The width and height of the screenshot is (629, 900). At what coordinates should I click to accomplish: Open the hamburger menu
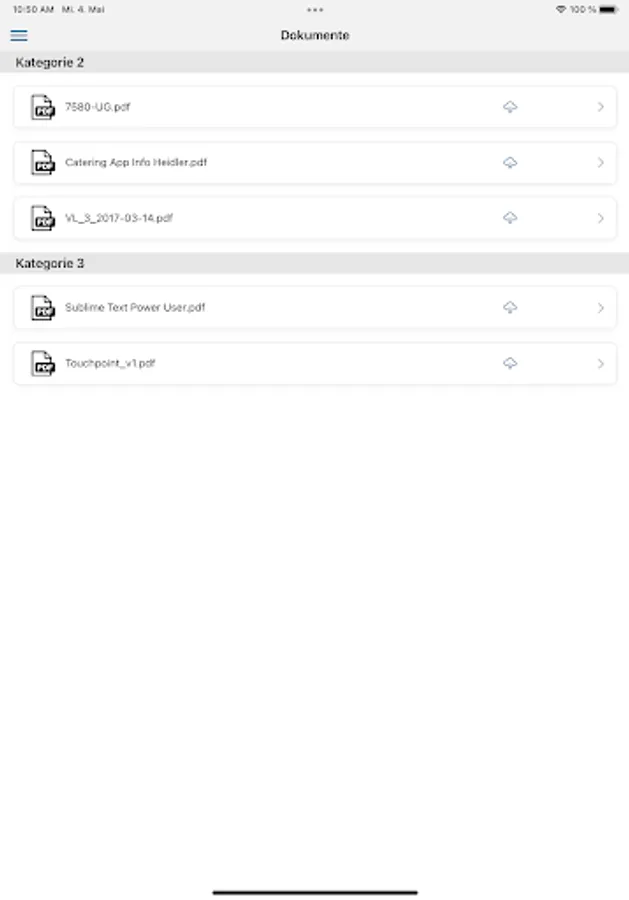(x=19, y=36)
